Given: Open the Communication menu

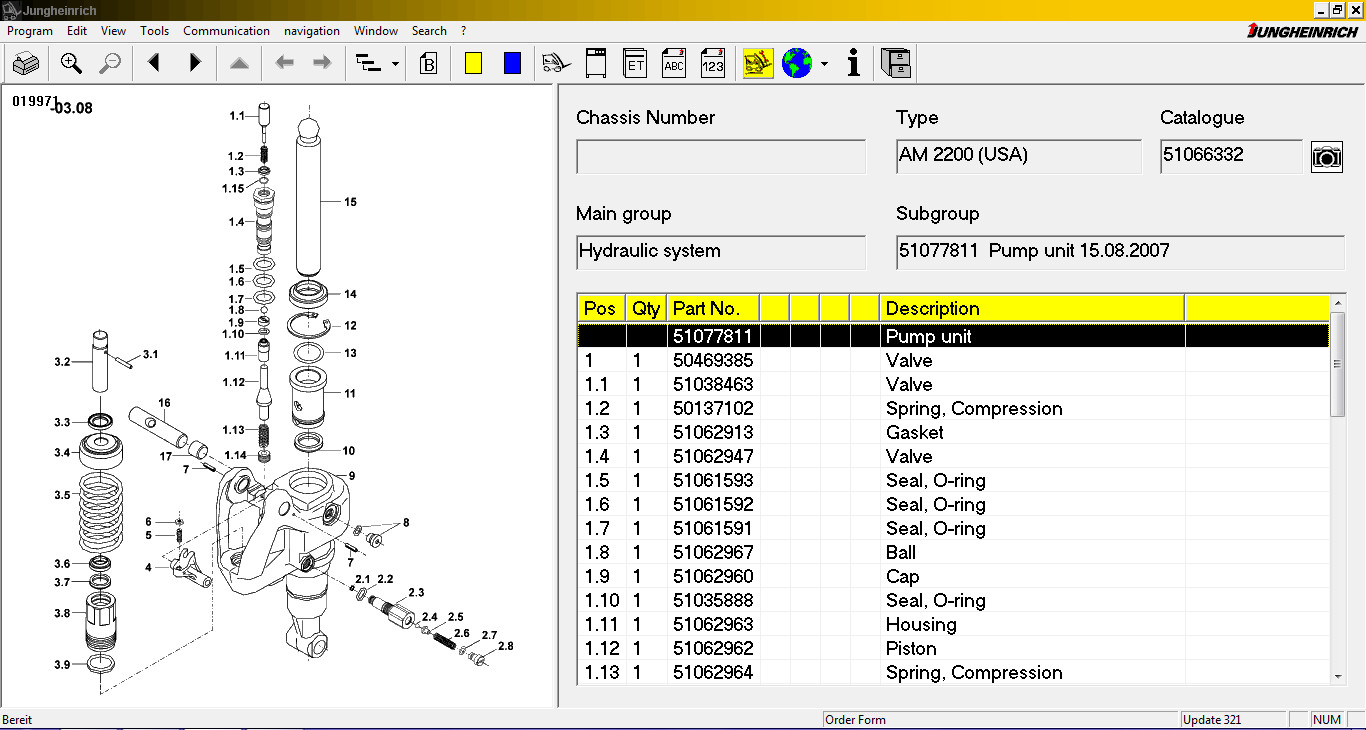Looking at the screenshot, I should click(x=226, y=31).
